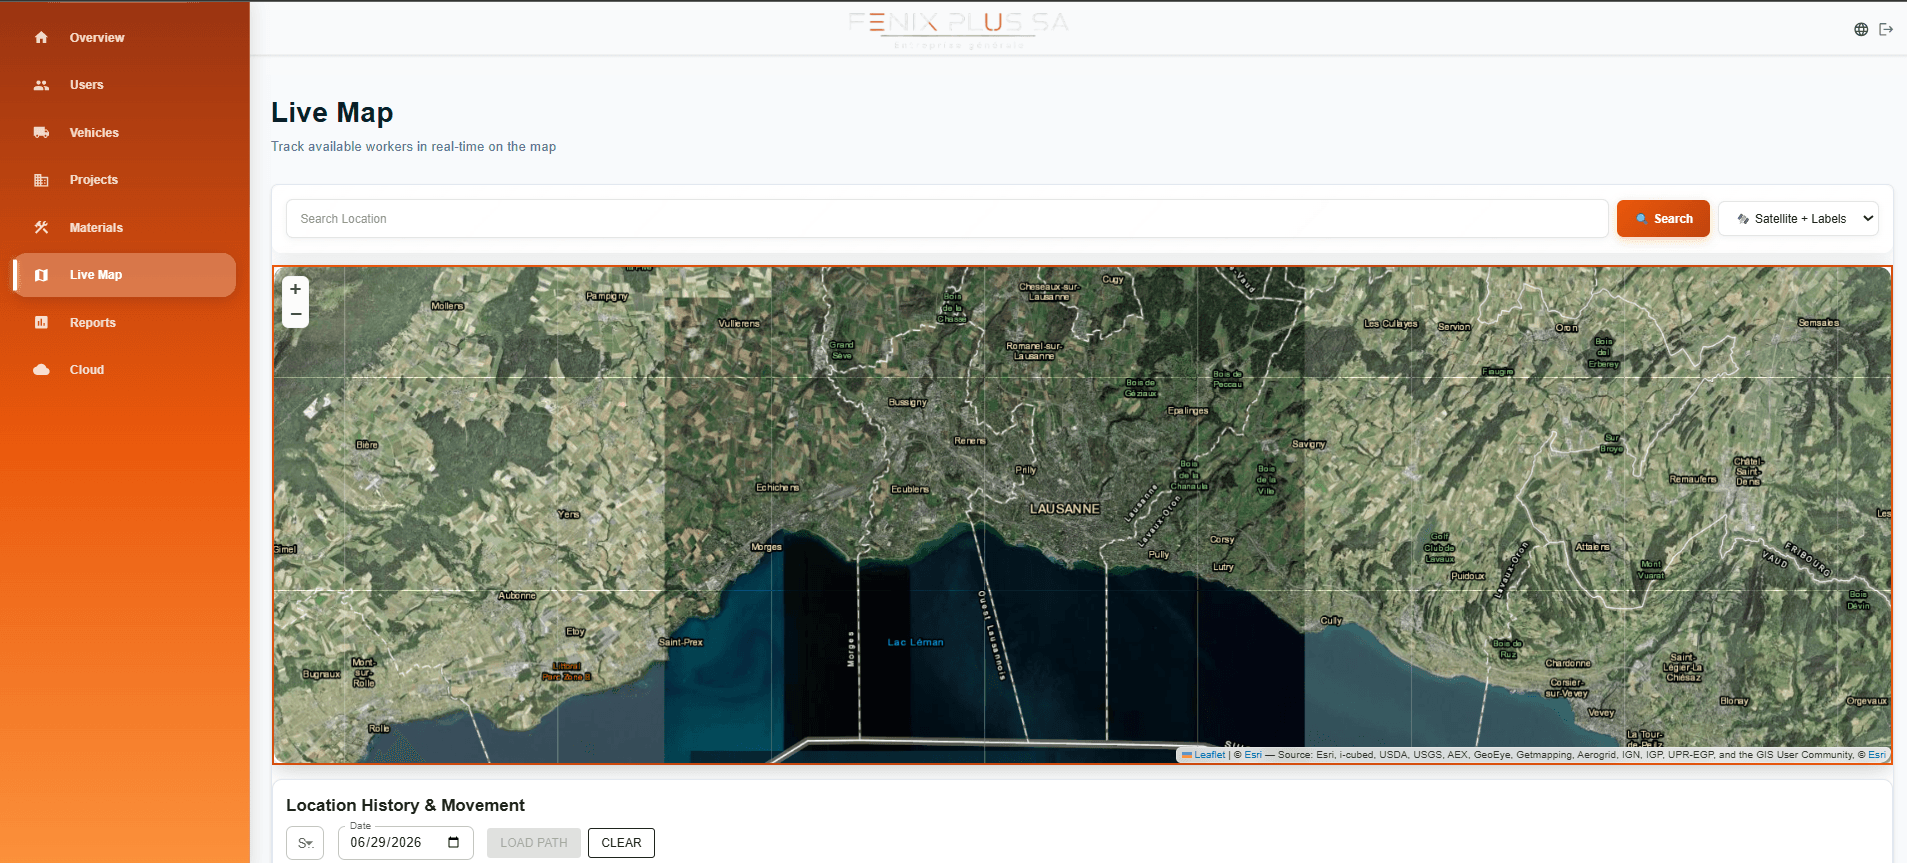Click the Reports chart icon

(x=41, y=322)
